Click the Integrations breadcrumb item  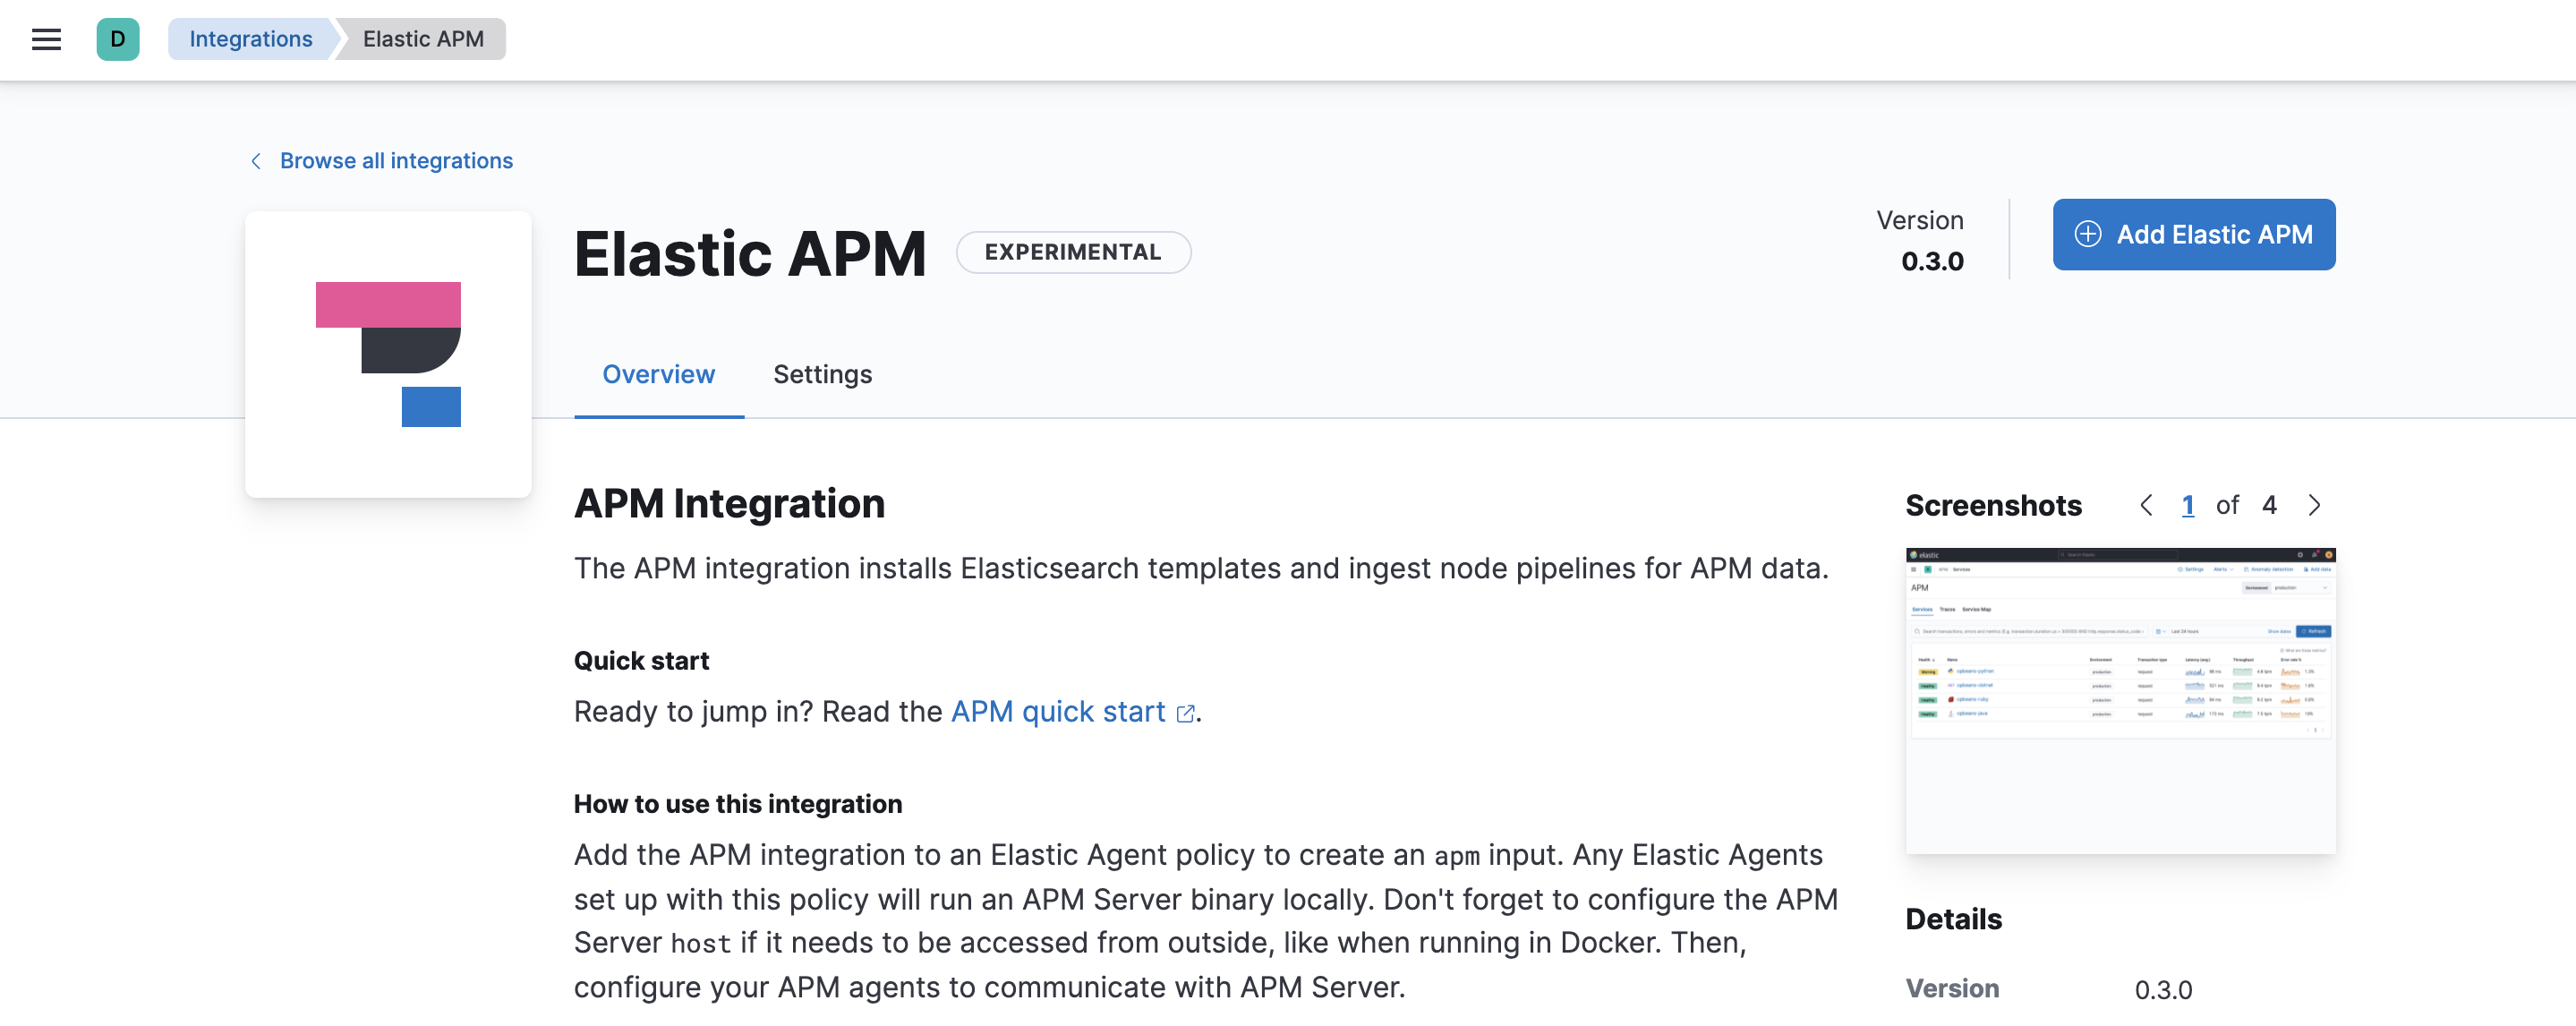click(252, 36)
